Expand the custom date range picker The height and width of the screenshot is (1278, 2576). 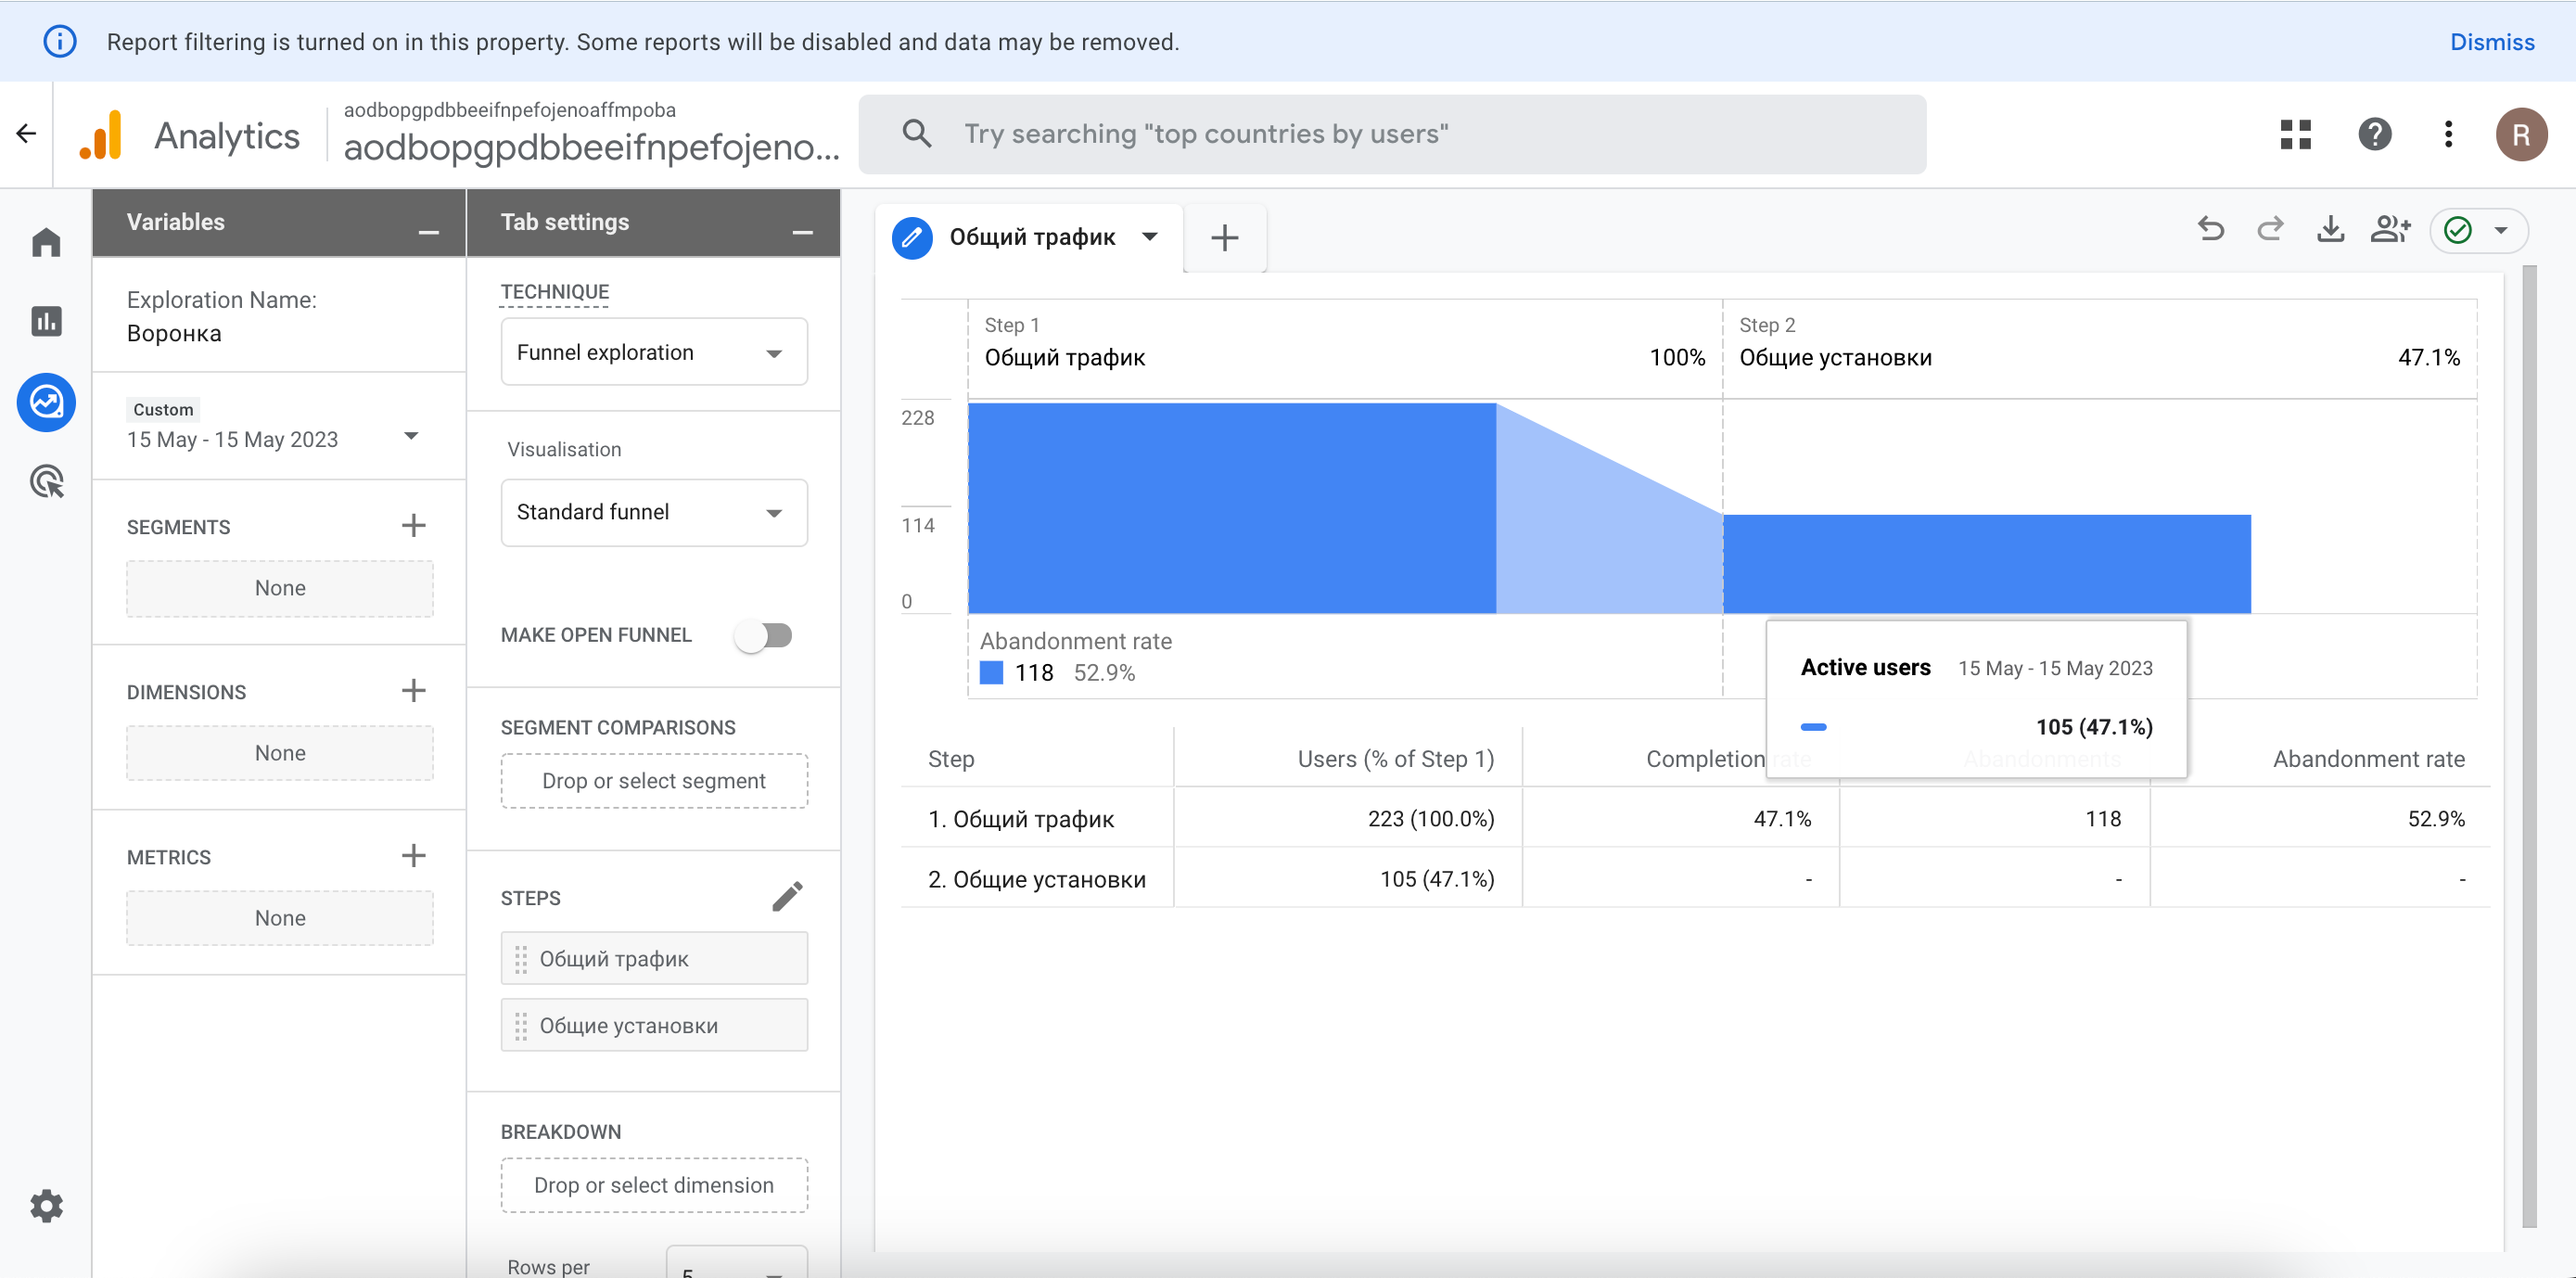point(411,436)
